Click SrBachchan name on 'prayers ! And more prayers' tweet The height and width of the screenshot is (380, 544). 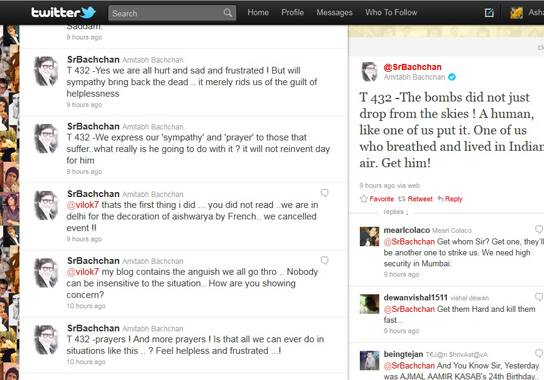(93, 328)
